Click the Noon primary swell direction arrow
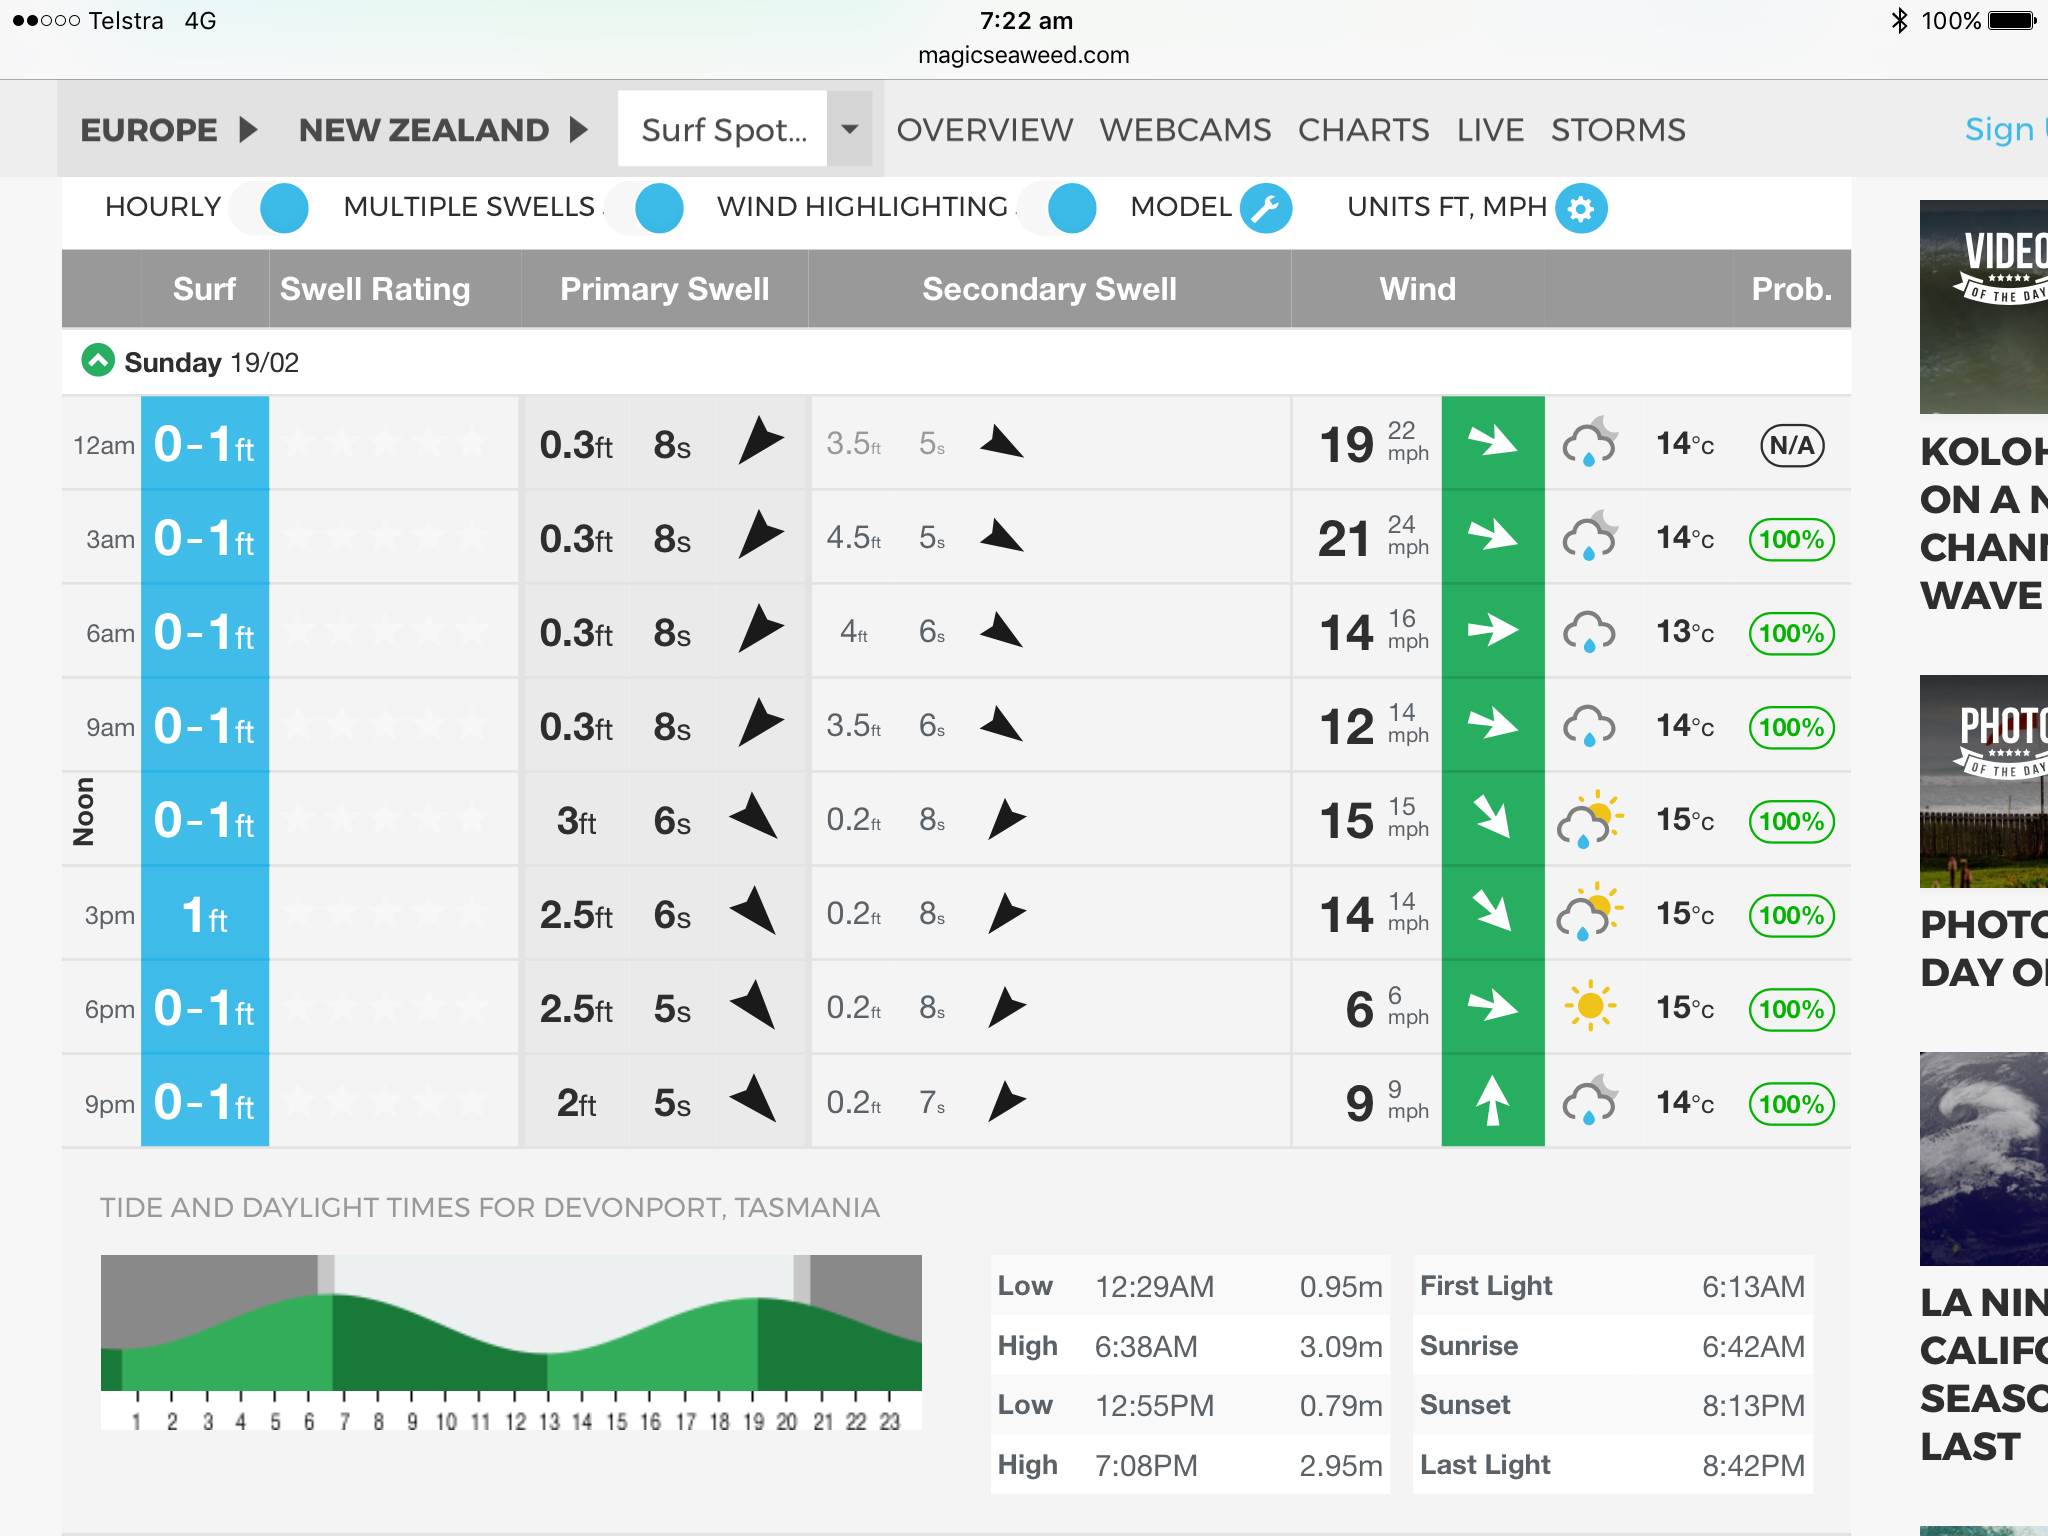2048x1536 pixels. click(755, 819)
